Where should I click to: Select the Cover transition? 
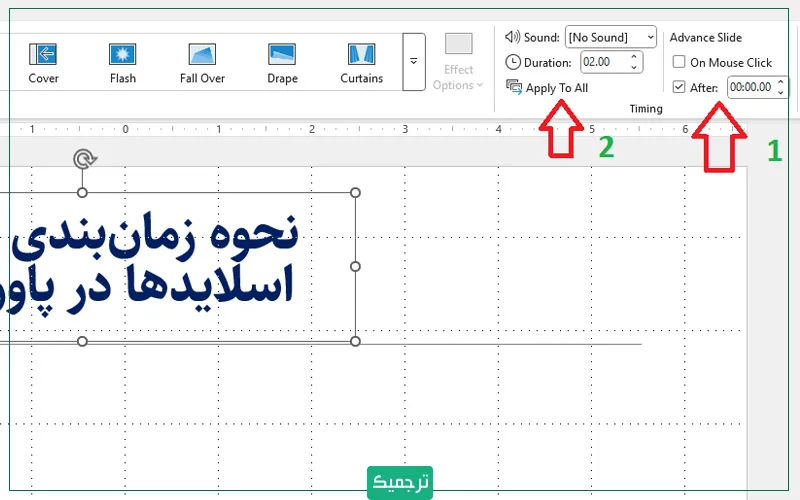[x=43, y=63]
